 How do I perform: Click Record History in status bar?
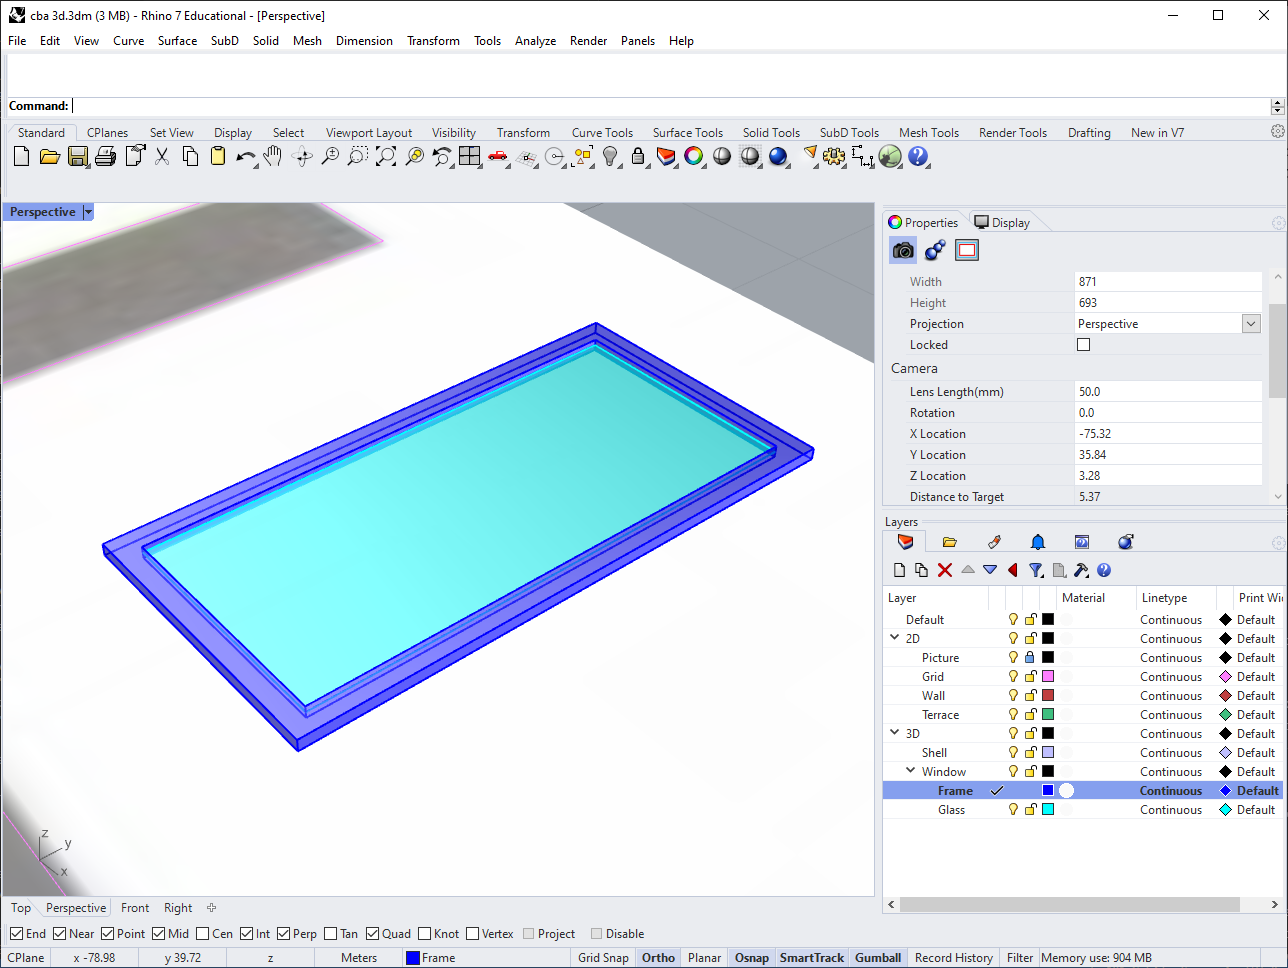click(x=954, y=958)
